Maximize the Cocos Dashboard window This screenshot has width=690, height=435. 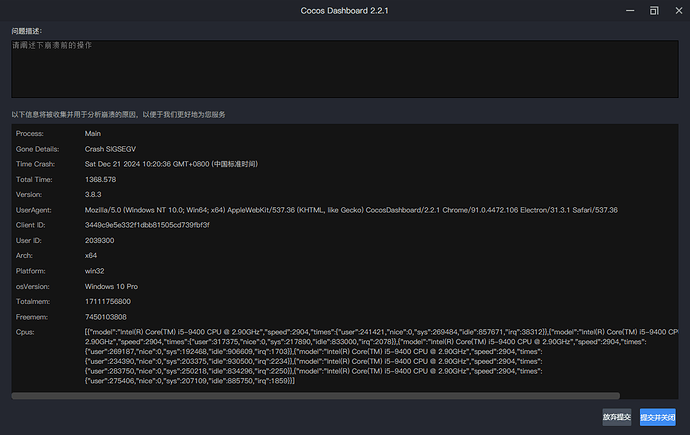click(652, 10)
